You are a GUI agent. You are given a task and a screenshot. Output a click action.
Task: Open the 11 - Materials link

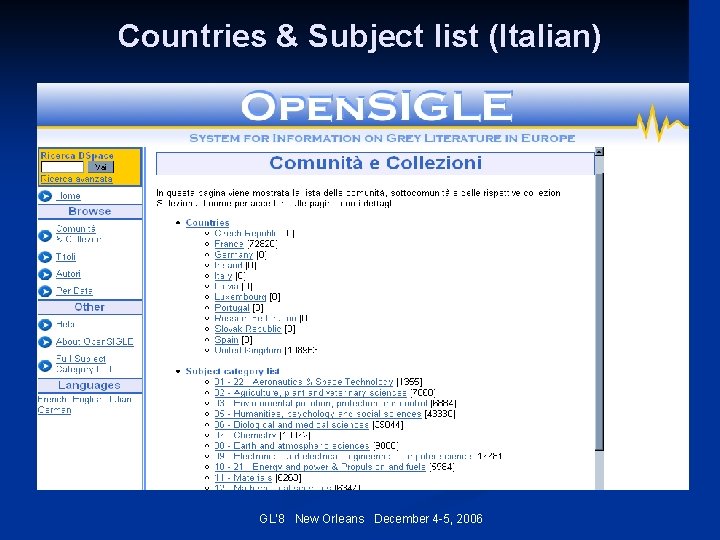point(243,478)
